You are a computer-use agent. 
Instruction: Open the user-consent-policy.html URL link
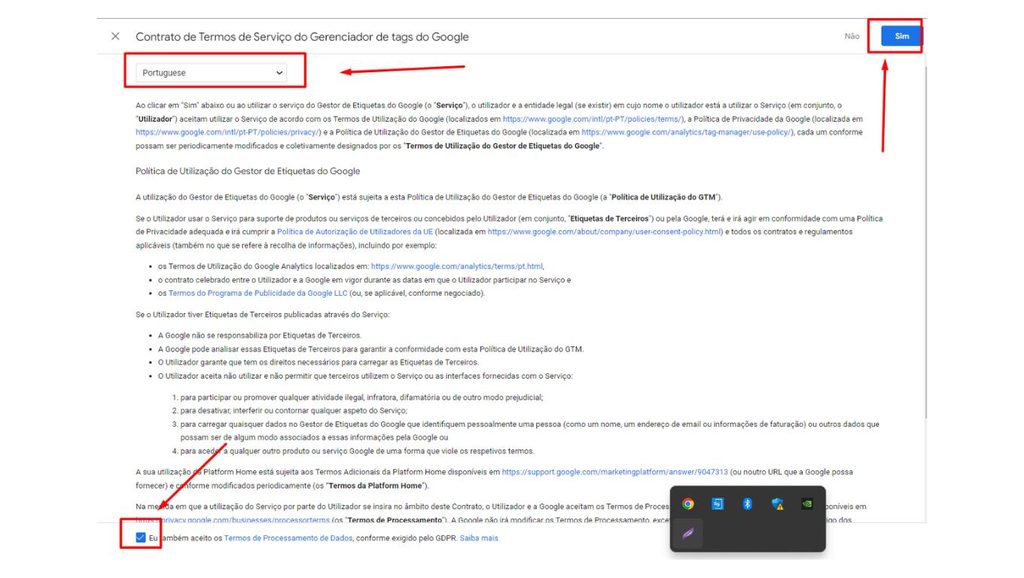coord(605,232)
